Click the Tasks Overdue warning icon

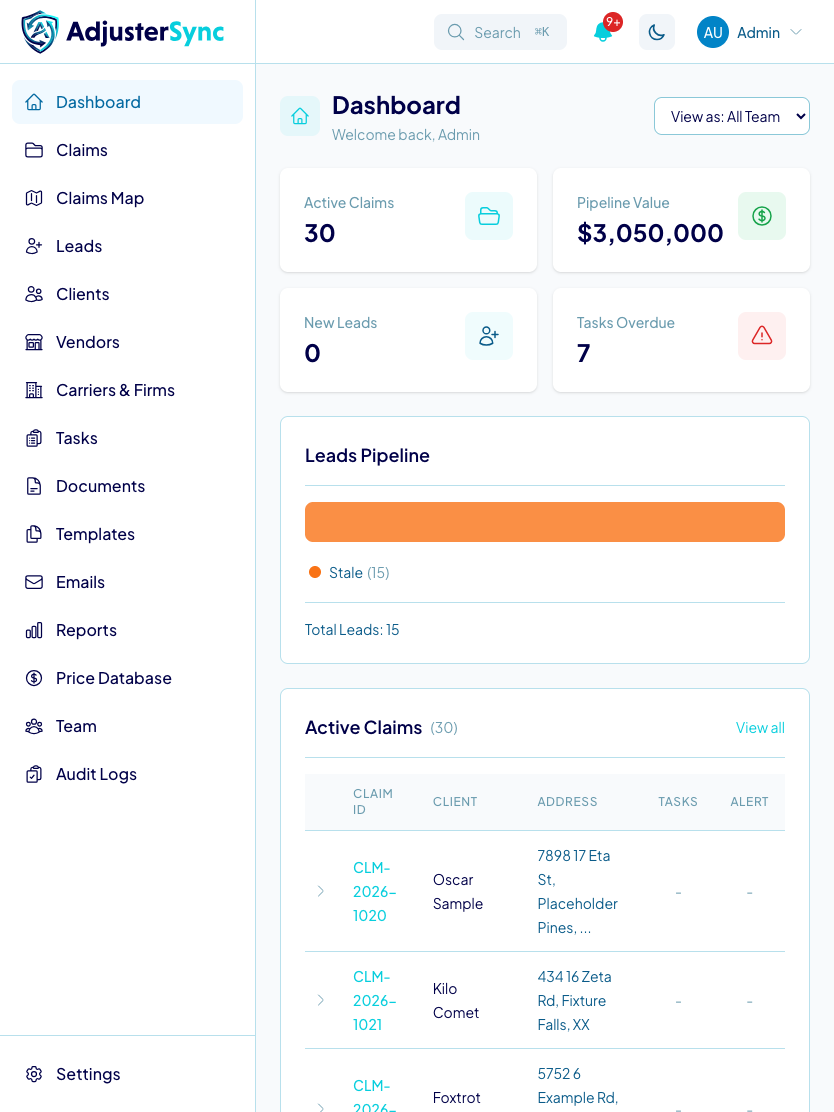coord(762,335)
